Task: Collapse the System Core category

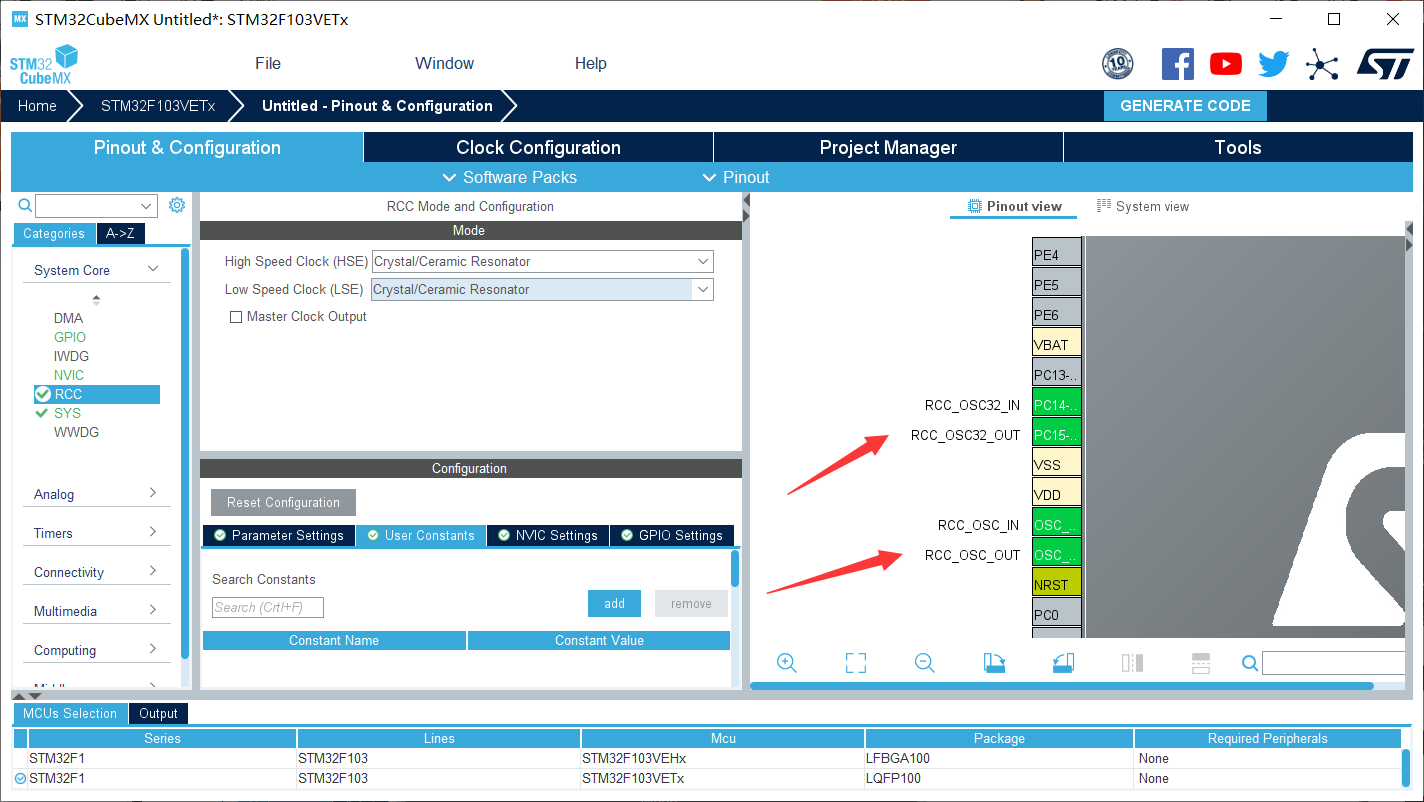Action: click(153, 269)
